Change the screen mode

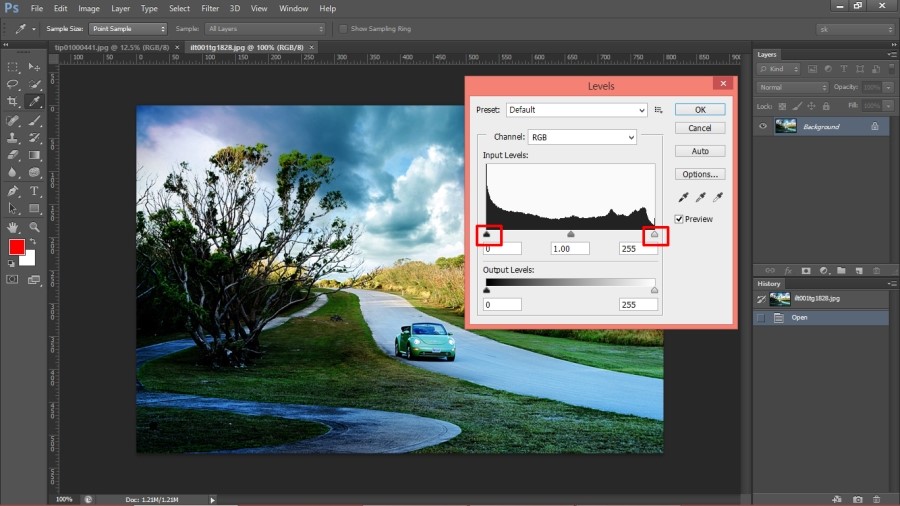34,279
